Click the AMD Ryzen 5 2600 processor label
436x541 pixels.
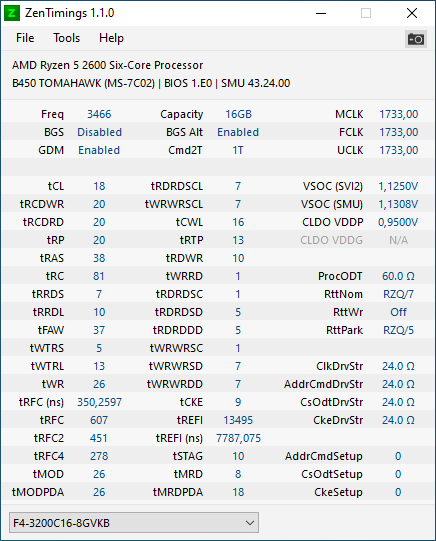[107, 65]
